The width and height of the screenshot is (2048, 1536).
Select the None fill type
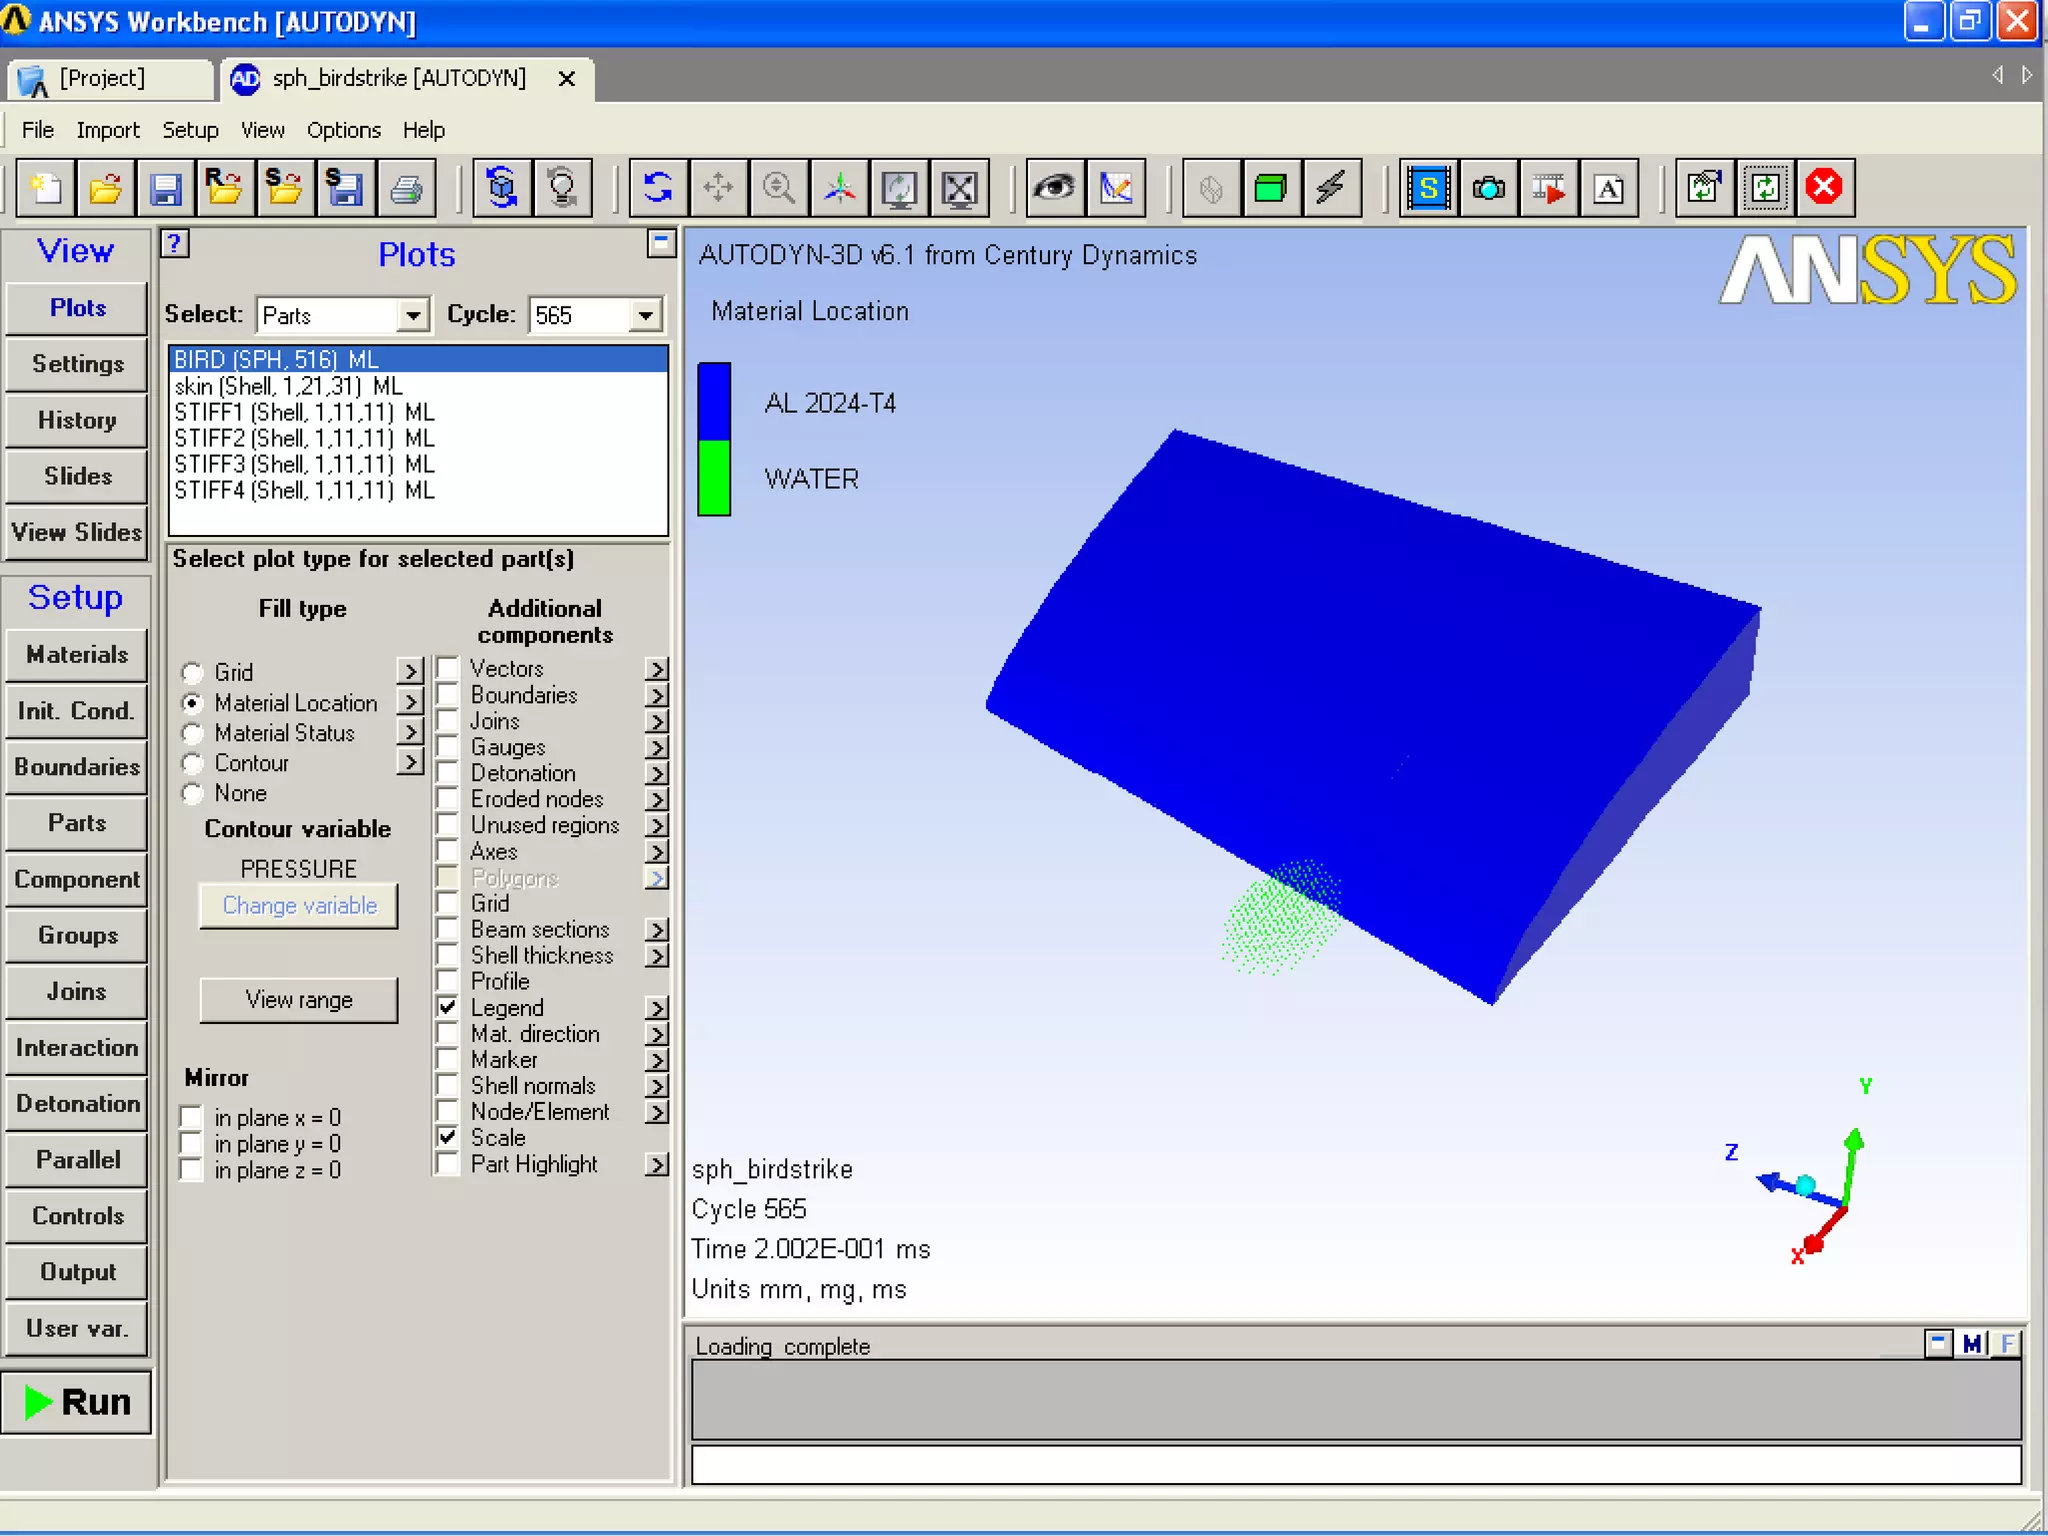click(193, 794)
